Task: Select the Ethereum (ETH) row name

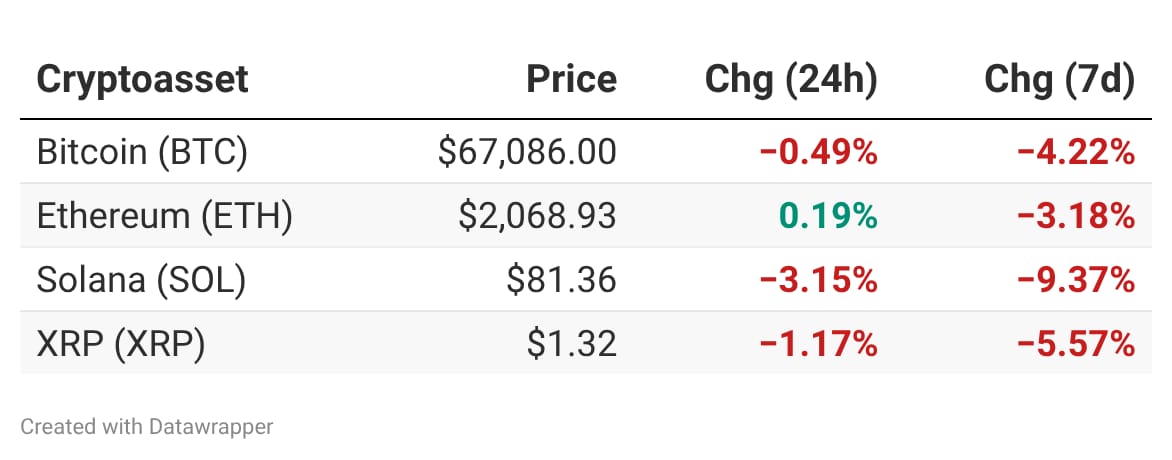Action: [165, 216]
